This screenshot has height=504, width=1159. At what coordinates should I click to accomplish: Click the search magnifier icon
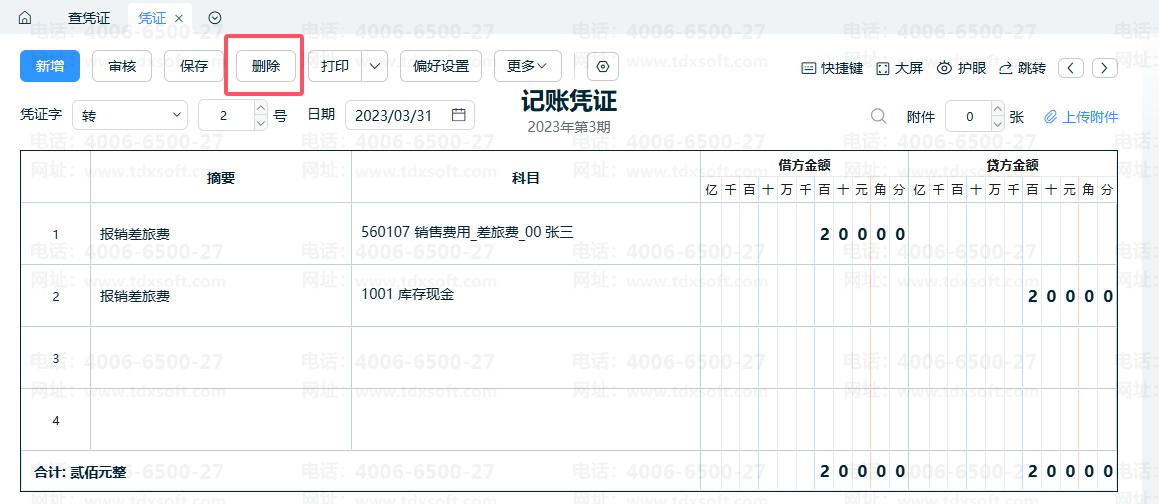click(878, 116)
